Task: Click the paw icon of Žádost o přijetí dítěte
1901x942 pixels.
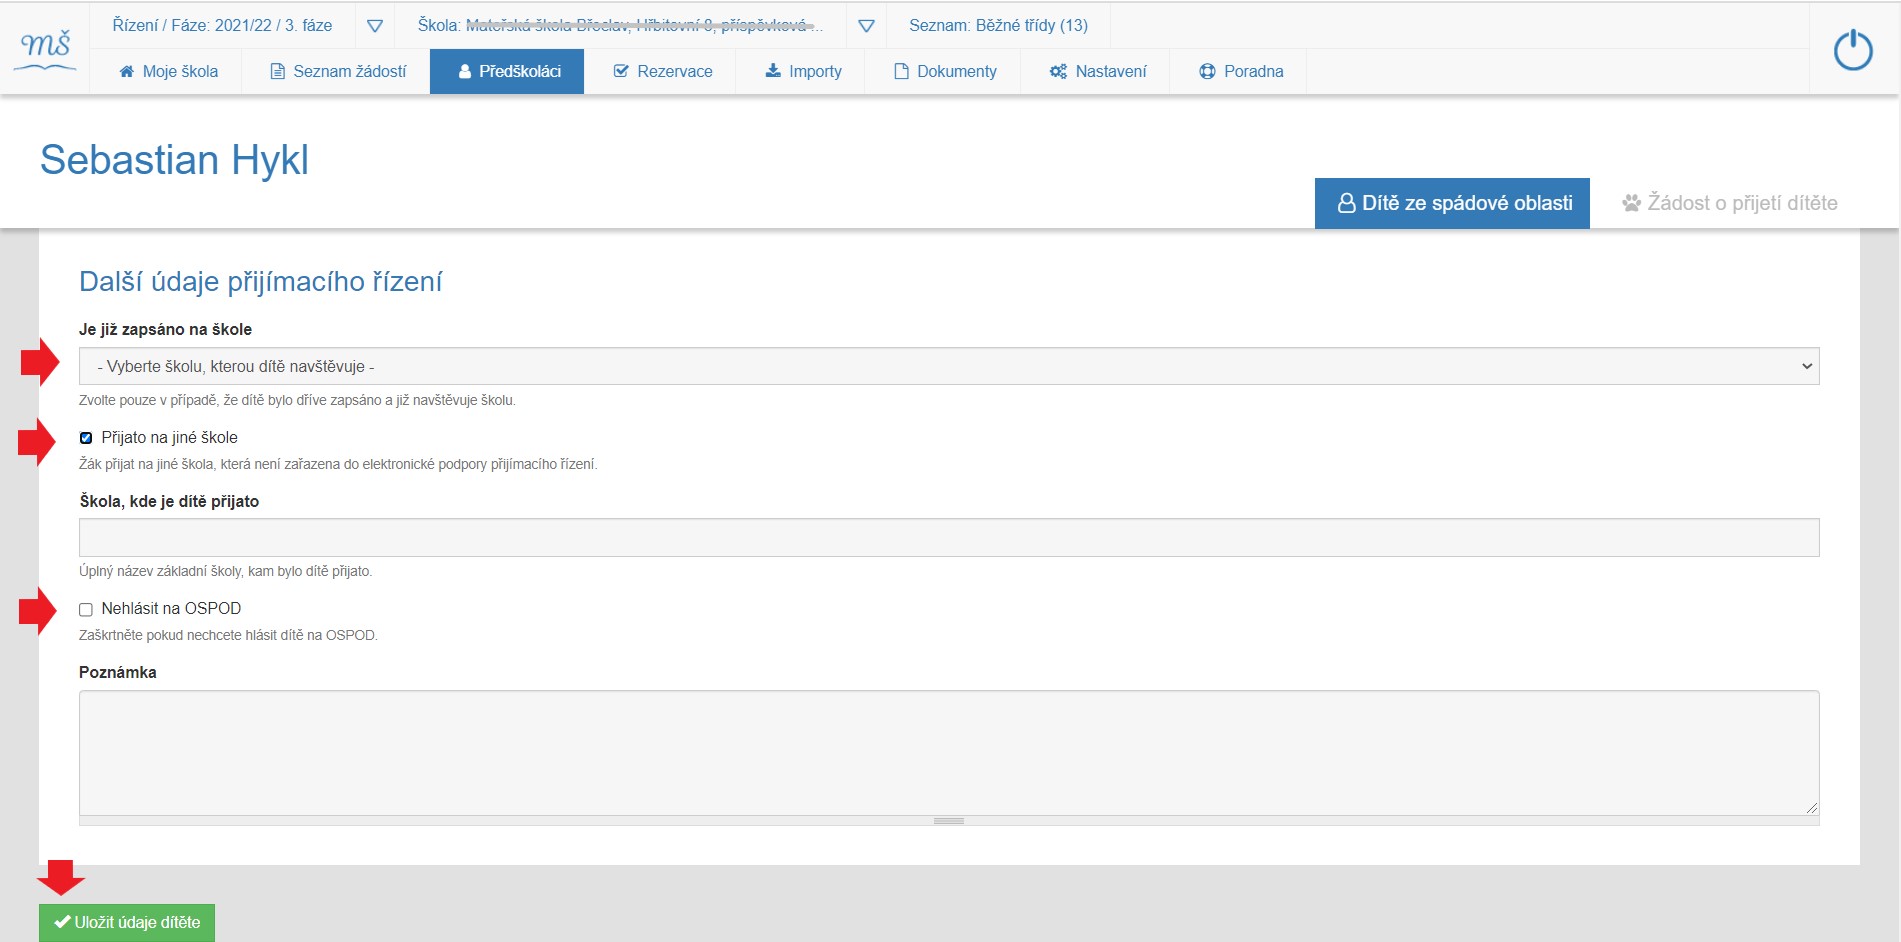Action: coord(1632,203)
